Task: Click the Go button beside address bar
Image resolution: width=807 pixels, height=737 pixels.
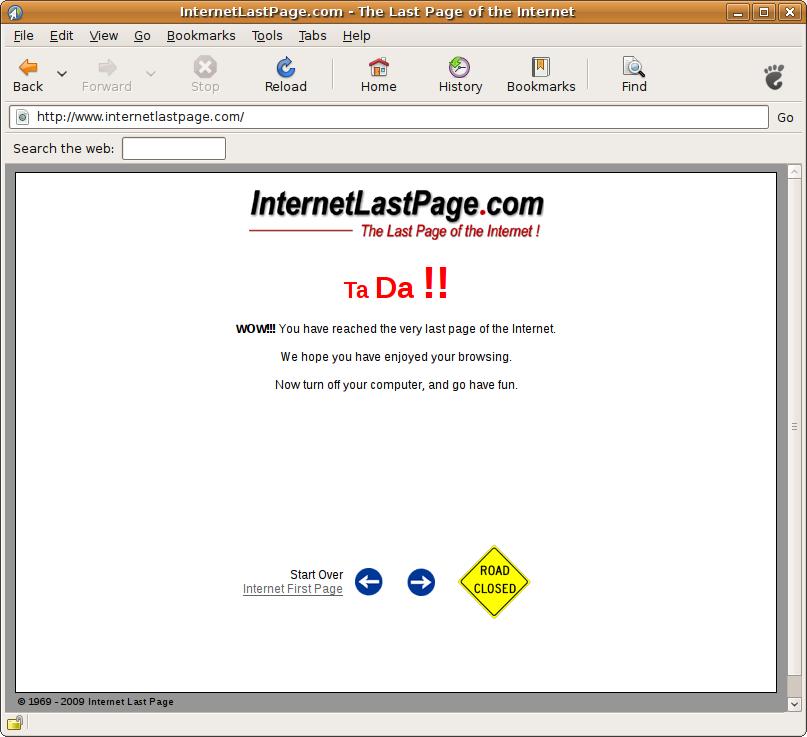Action: coord(785,117)
